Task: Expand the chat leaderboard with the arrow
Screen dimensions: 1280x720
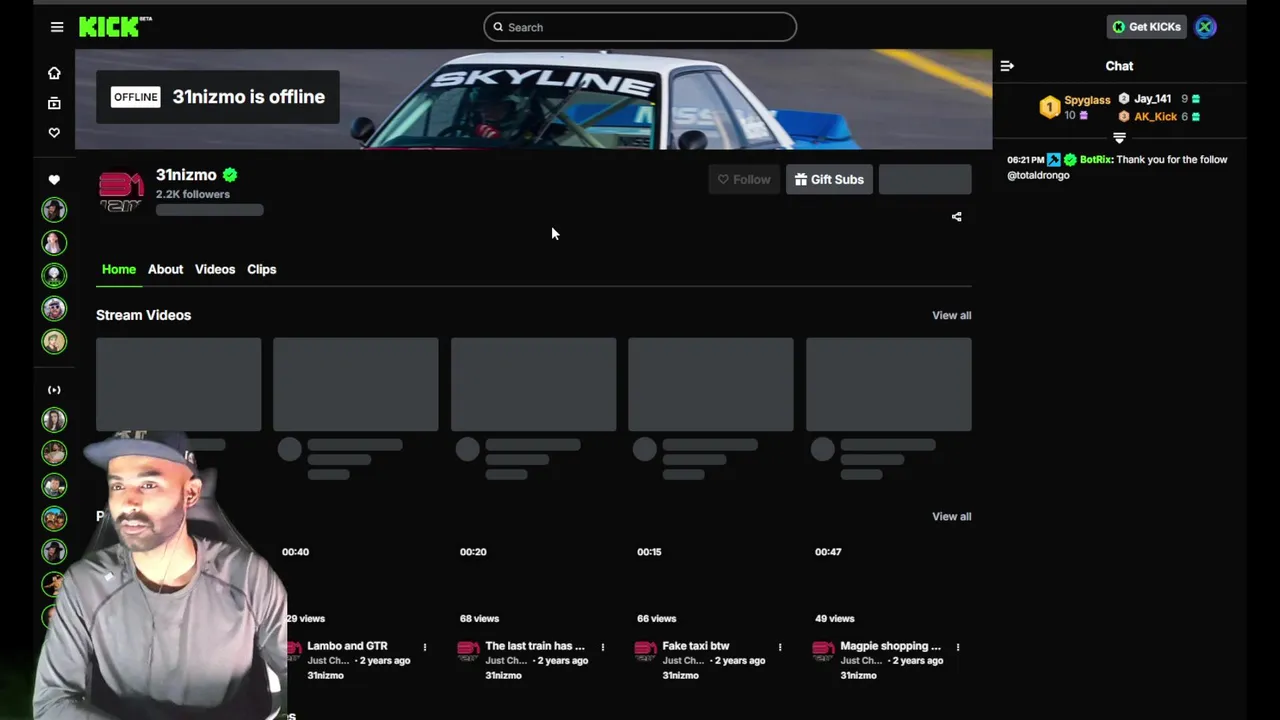Action: (x=1119, y=138)
